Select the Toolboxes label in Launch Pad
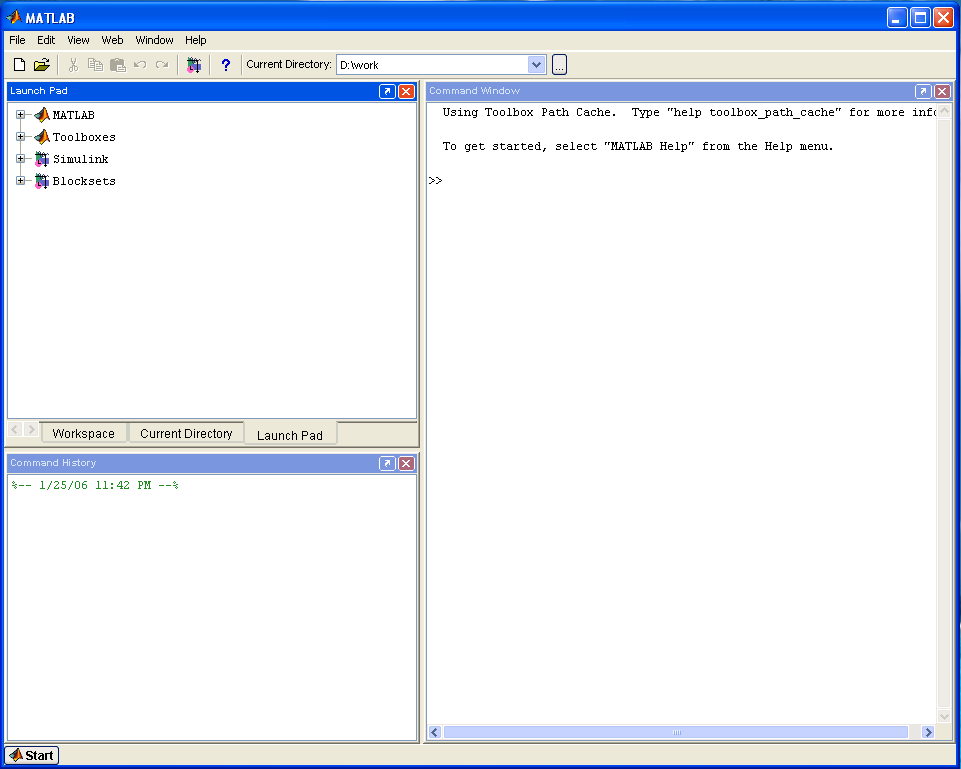Screen dimensions: 961x769 click(x=84, y=137)
